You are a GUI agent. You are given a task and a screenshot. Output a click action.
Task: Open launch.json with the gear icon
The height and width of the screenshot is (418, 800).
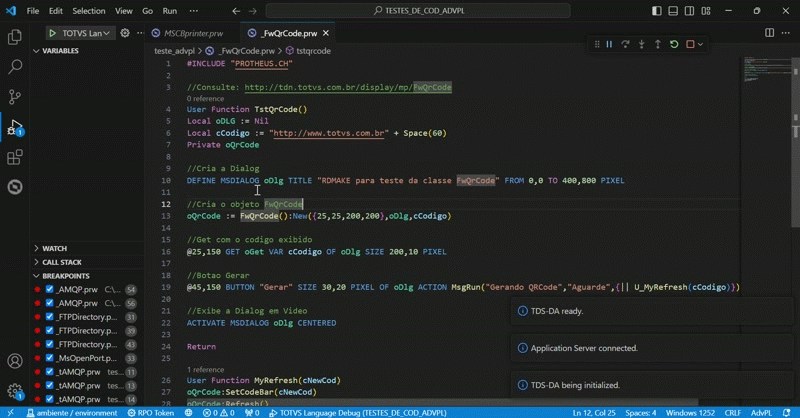click(125, 33)
